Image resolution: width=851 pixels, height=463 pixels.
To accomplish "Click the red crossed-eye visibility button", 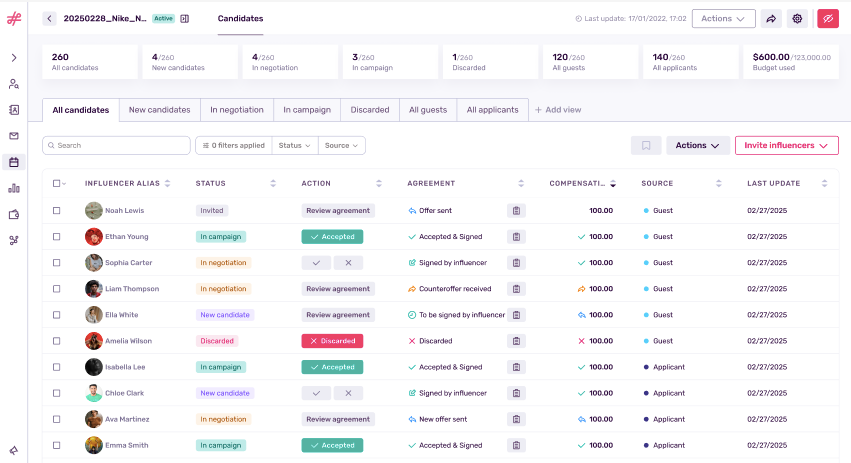I will coord(827,18).
